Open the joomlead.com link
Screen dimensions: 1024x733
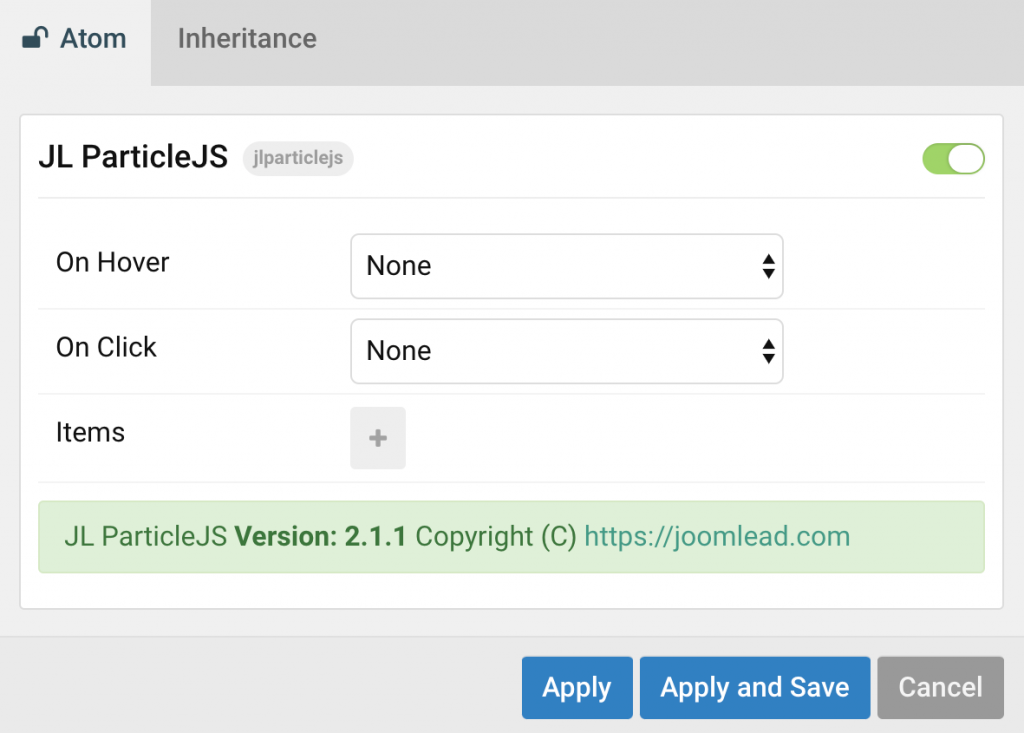pyautogui.click(x=716, y=537)
